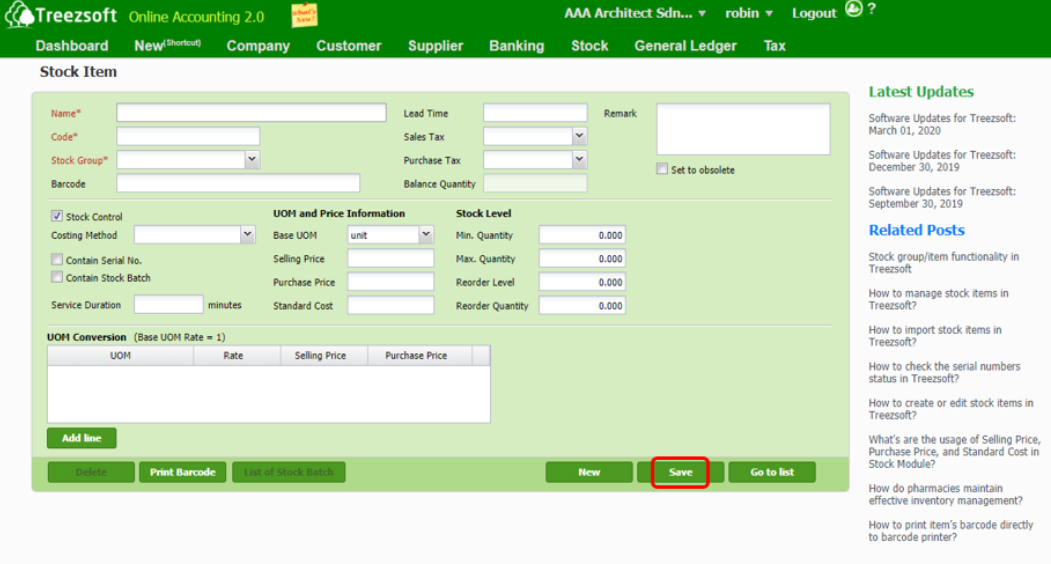The height and width of the screenshot is (564, 1051).
Task: Click the Go to list button
Action: [x=772, y=472]
